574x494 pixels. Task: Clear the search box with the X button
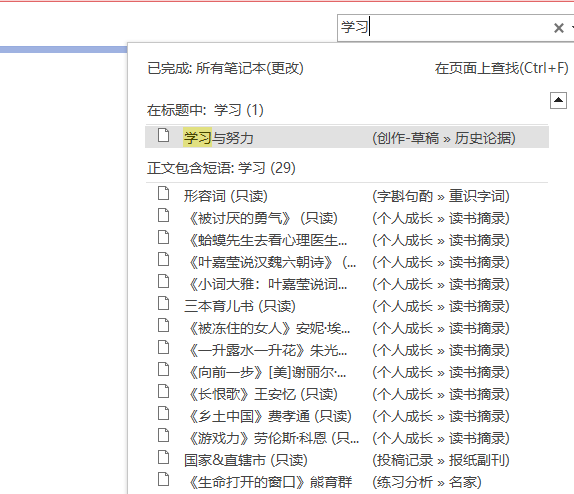559,28
